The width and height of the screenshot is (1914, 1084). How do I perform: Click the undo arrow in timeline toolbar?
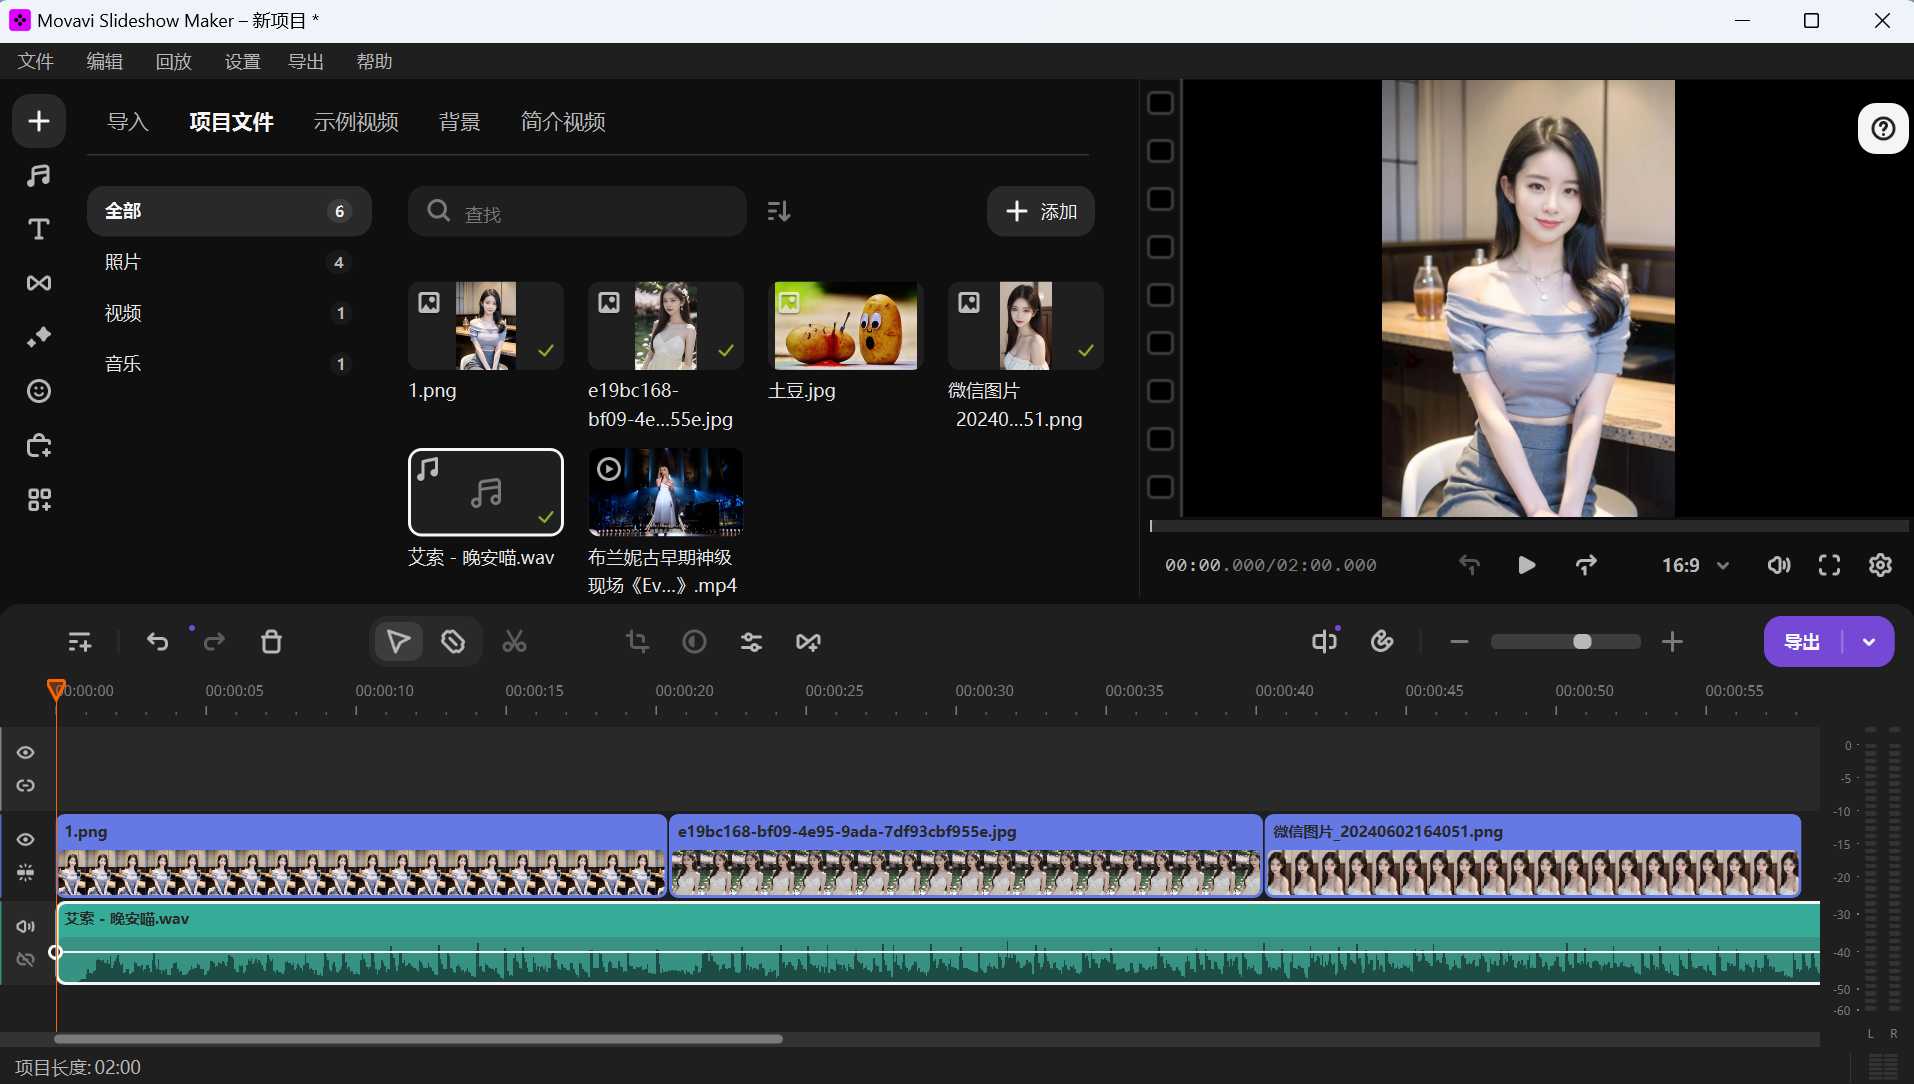pyautogui.click(x=157, y=642)
